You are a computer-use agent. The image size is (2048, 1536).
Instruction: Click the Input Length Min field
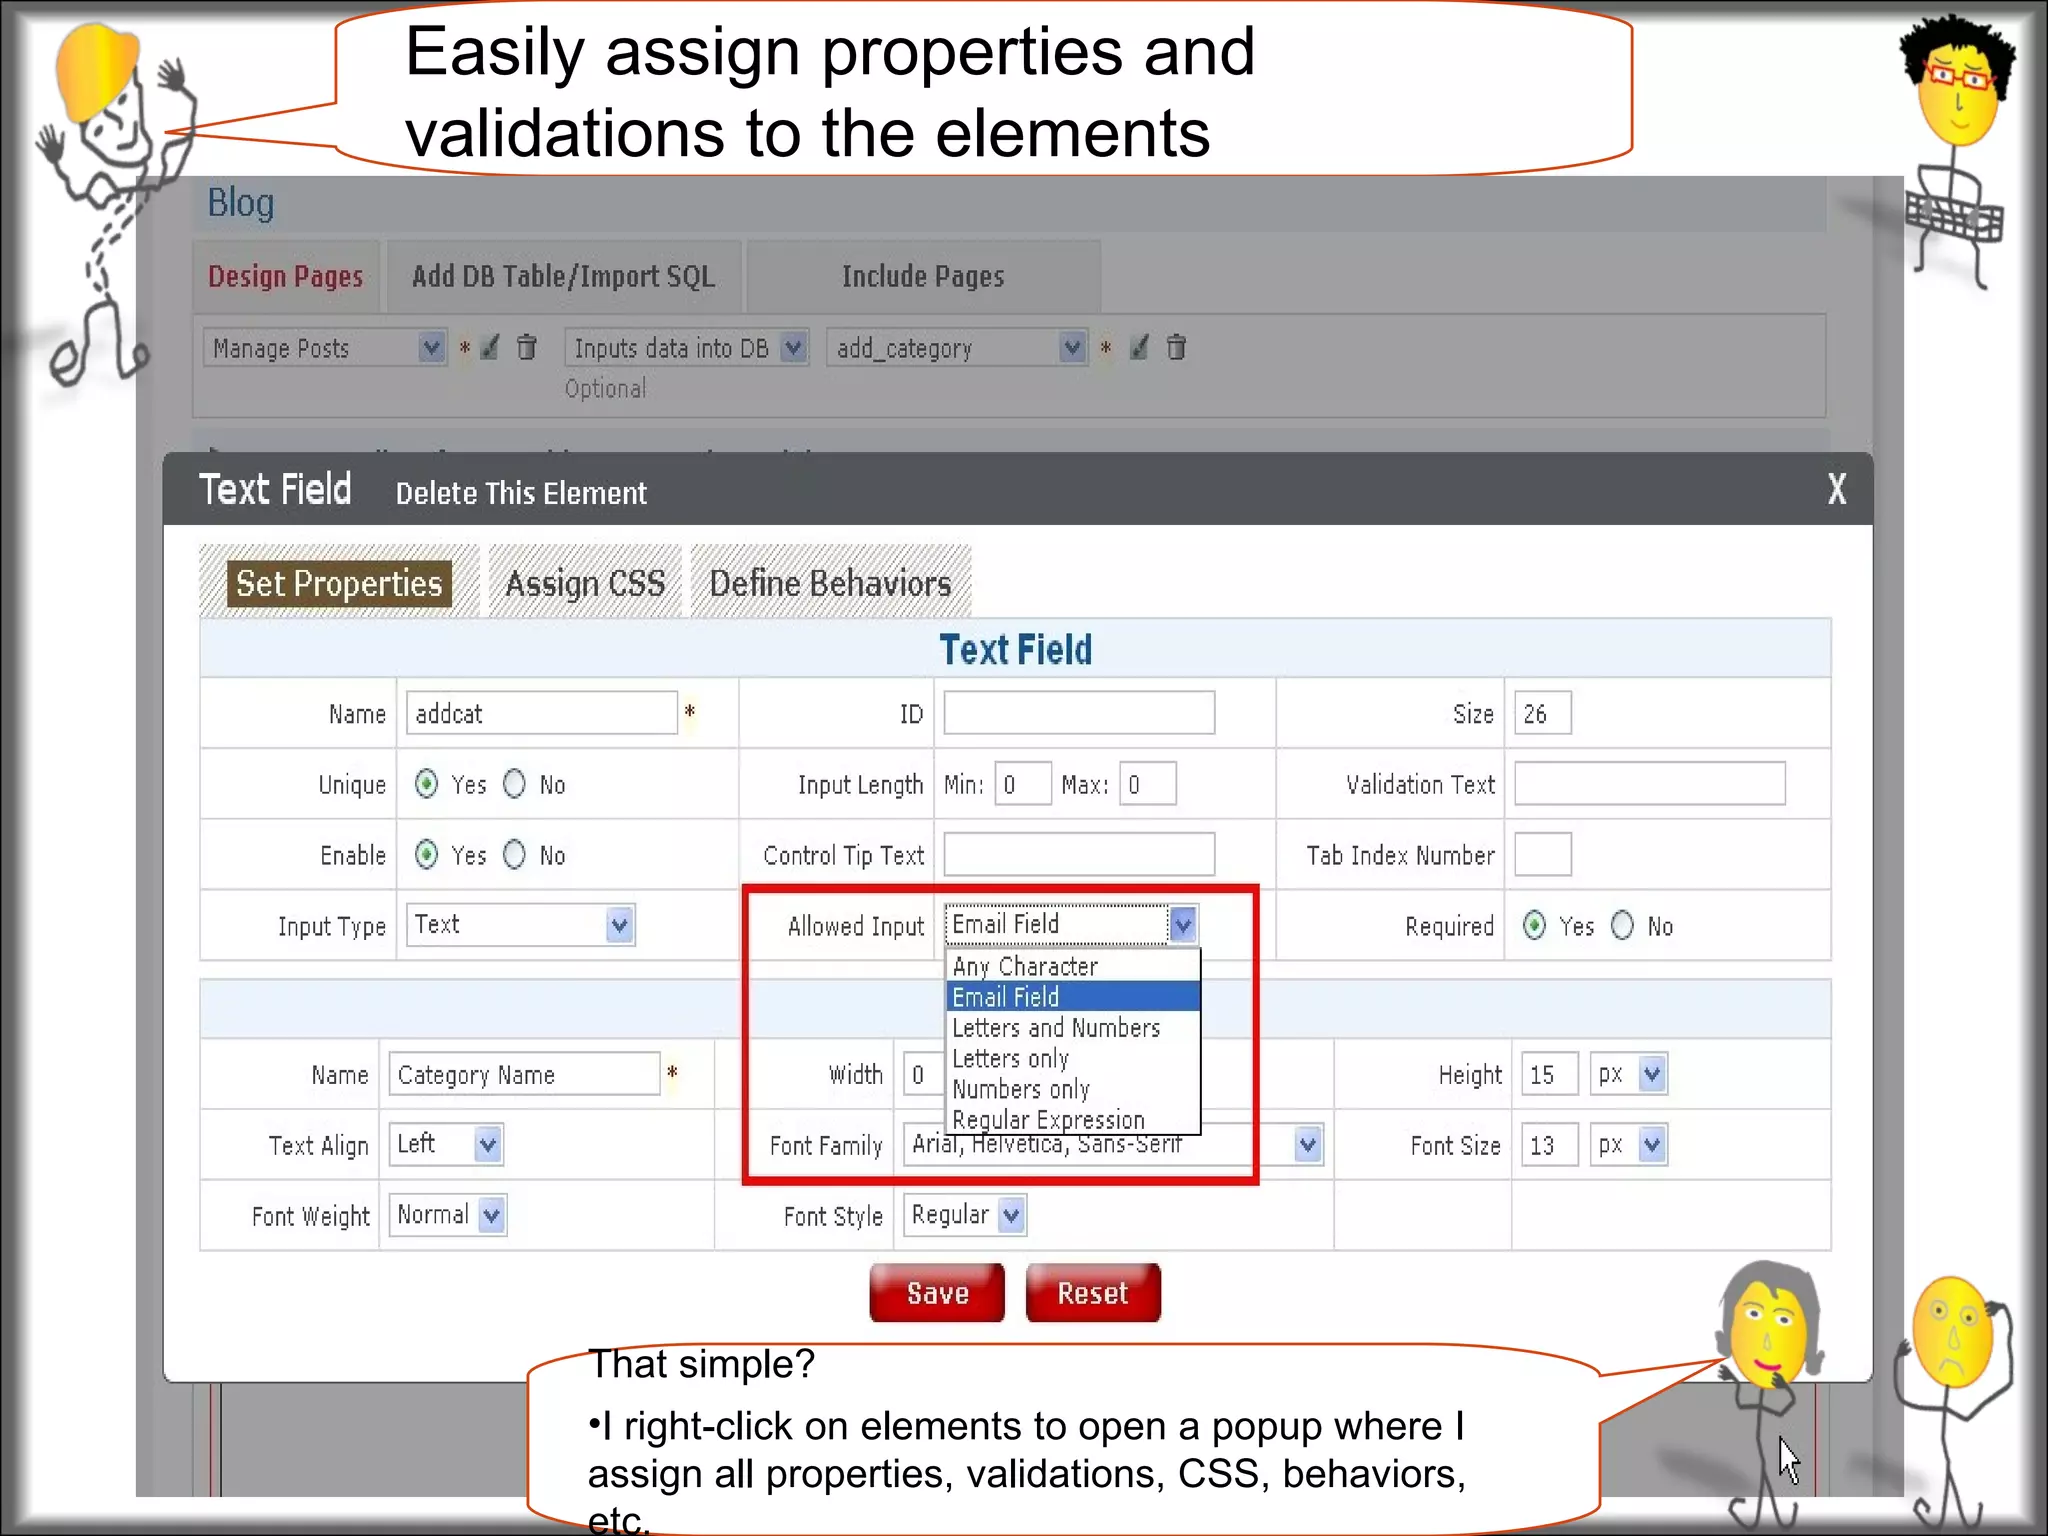pyautogui.click(x=1023, y=784)
